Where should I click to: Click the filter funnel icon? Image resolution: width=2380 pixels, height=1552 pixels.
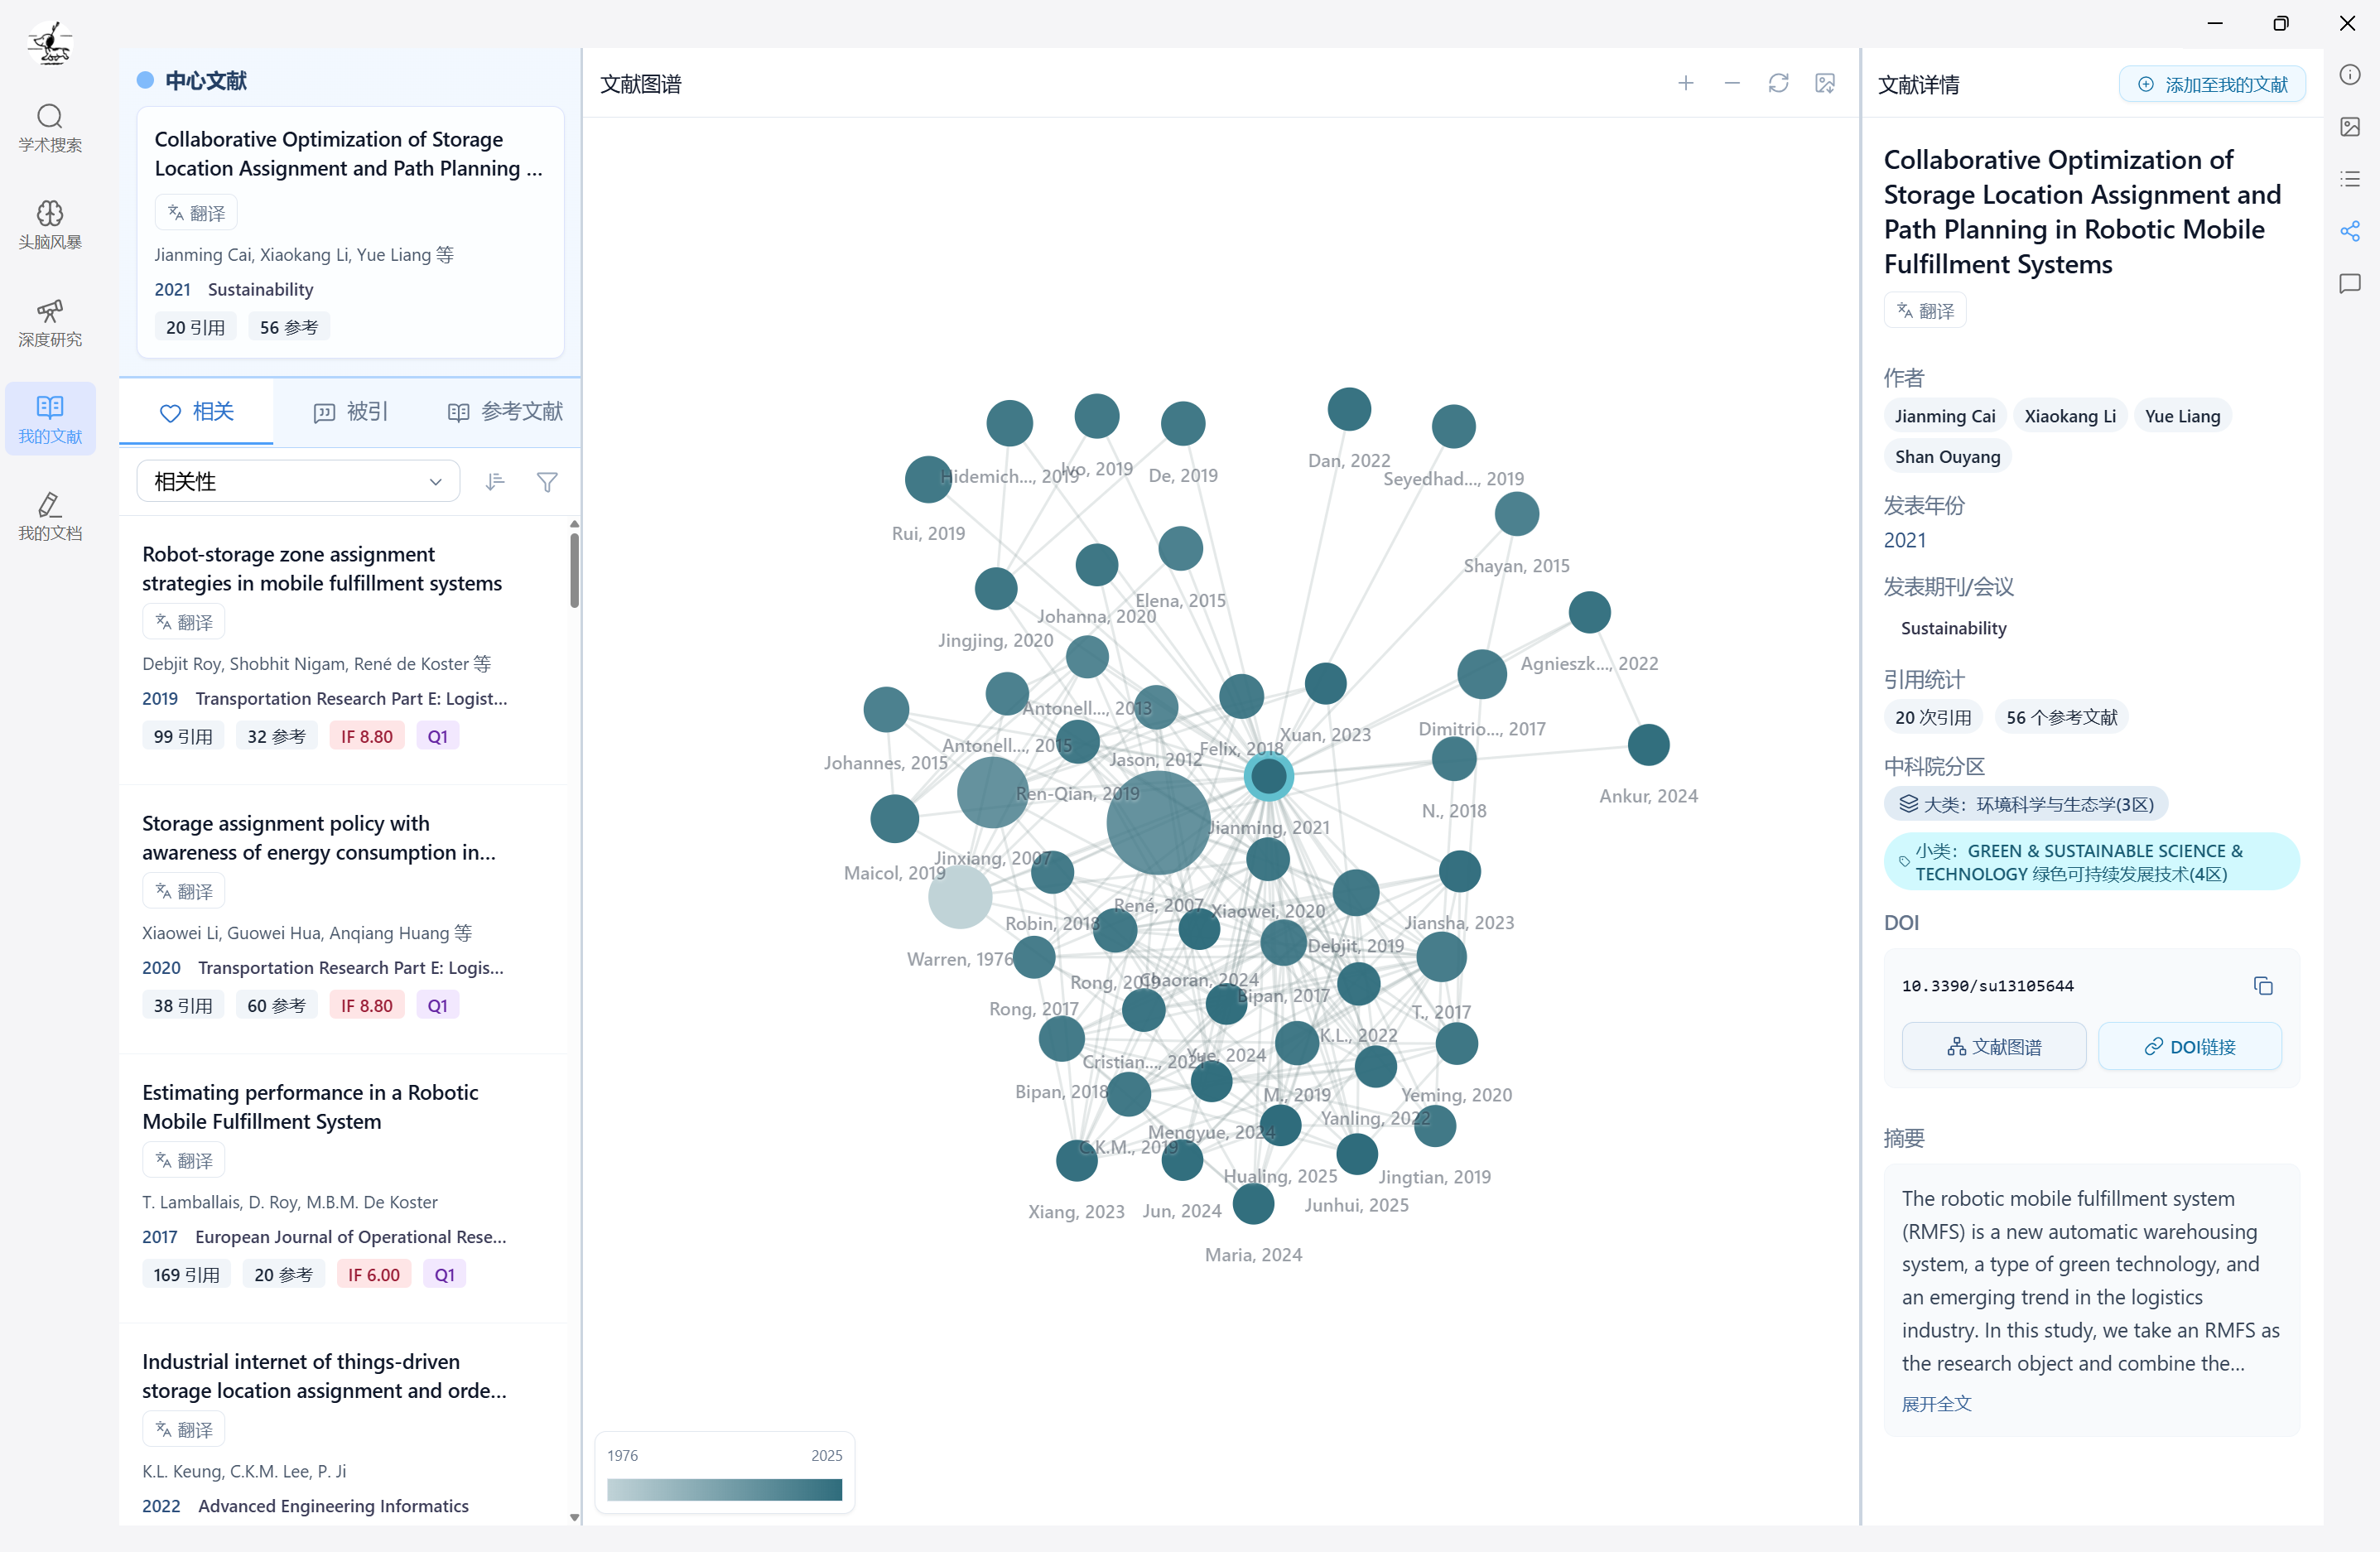click(x=547, y=482)
